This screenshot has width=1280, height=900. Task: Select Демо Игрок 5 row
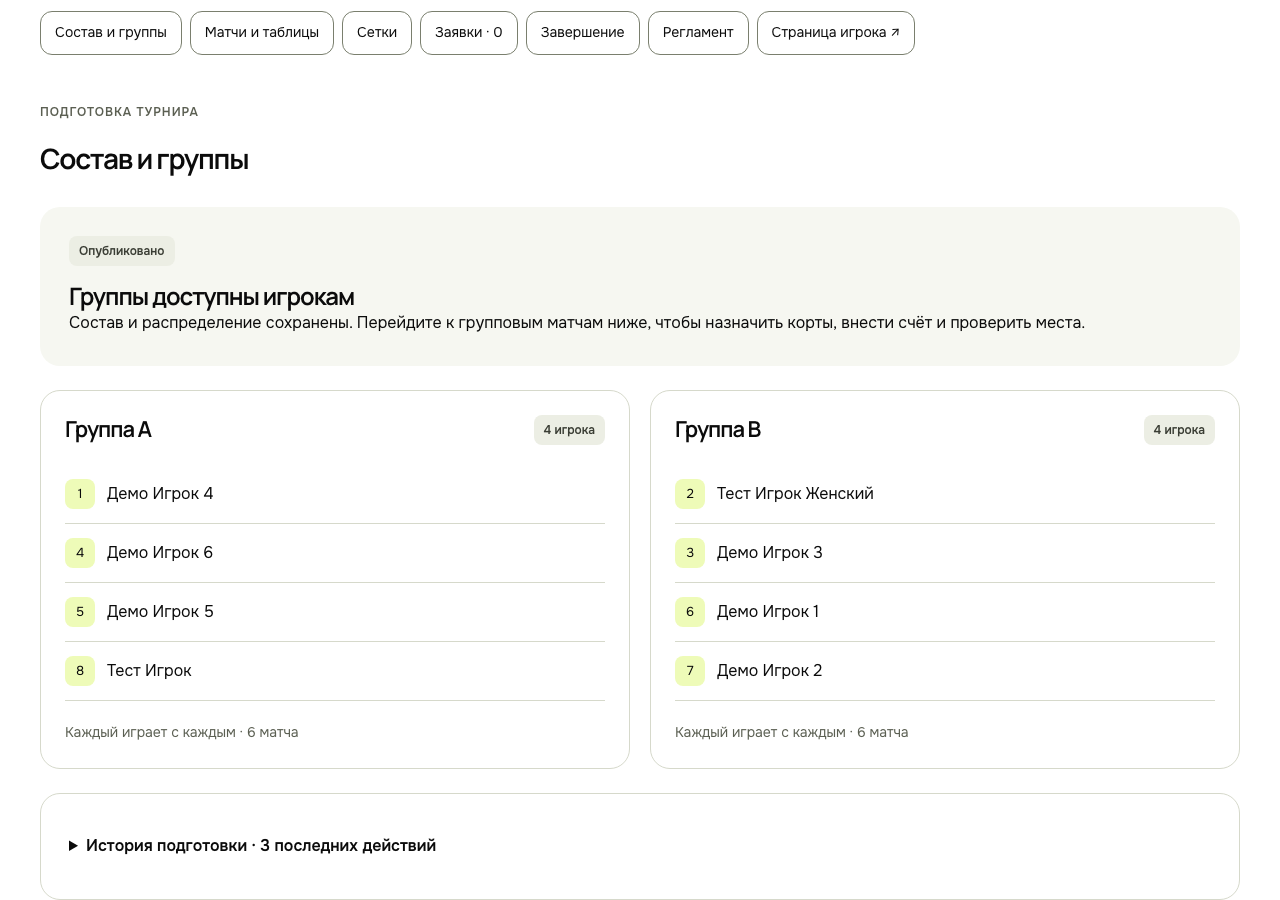[x=335, y=612]
